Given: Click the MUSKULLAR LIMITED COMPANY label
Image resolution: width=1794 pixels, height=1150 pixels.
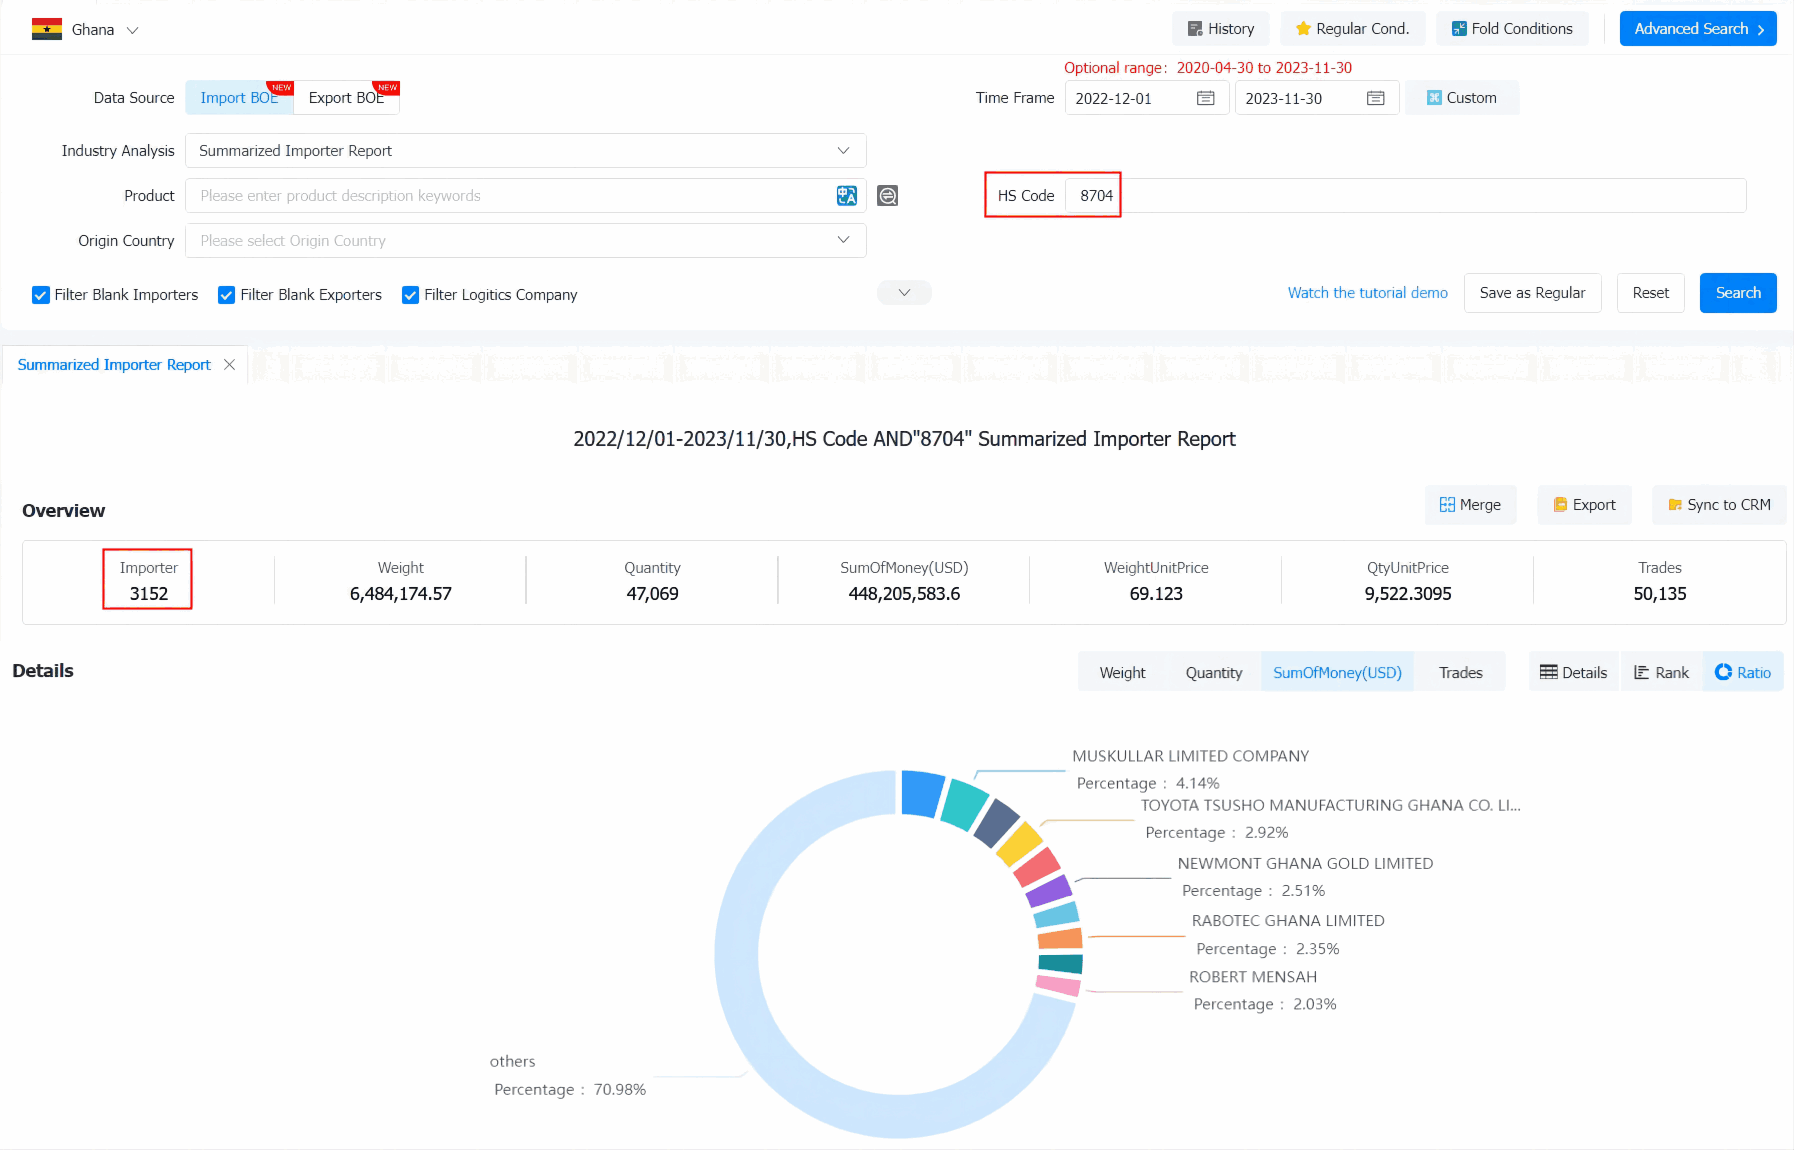Looking at the screenshot, I should (1190, 757).
